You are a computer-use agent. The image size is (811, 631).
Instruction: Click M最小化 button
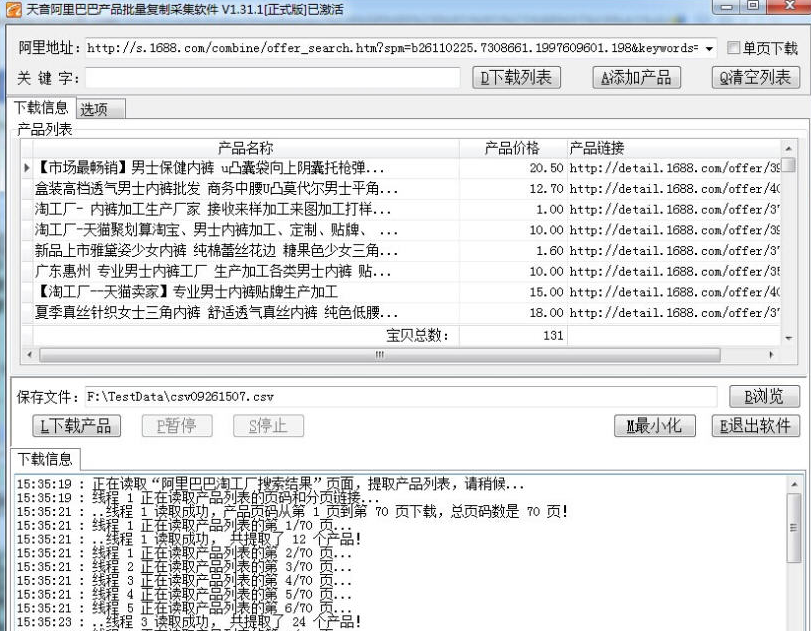[654, 427]
